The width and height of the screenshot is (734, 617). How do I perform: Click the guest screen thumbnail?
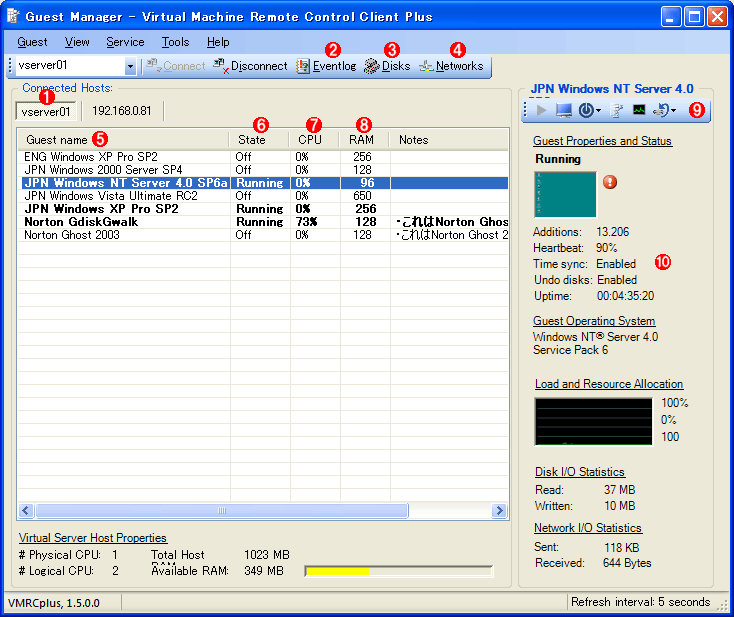tap(565, 194)
